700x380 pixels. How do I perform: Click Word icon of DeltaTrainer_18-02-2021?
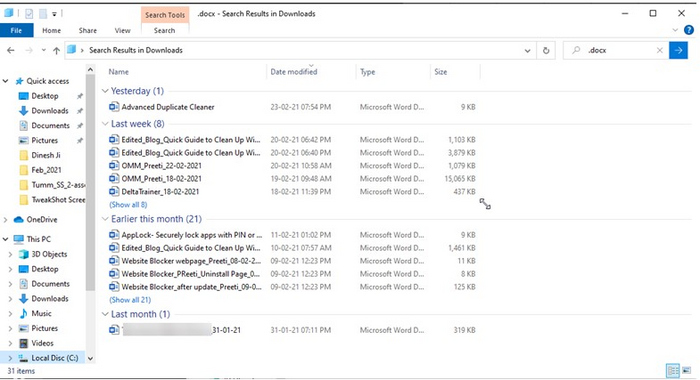point(114,191)
